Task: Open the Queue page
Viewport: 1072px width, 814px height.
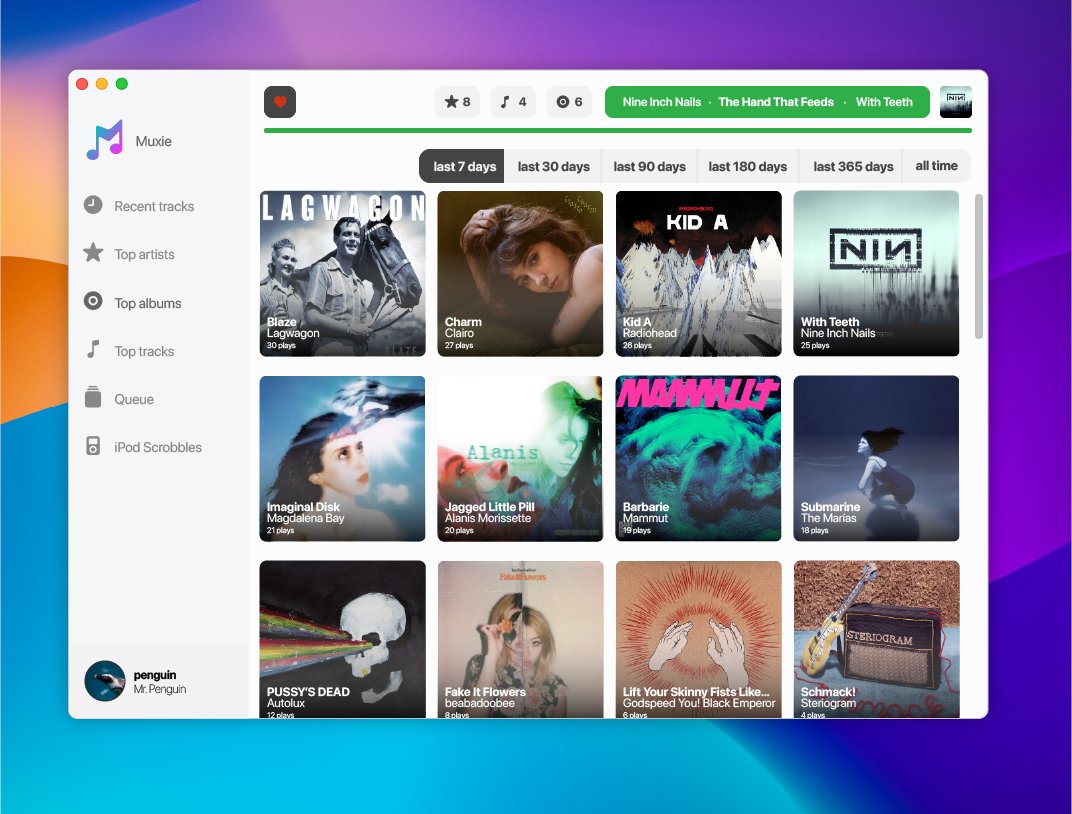Action: pos(134,399)
